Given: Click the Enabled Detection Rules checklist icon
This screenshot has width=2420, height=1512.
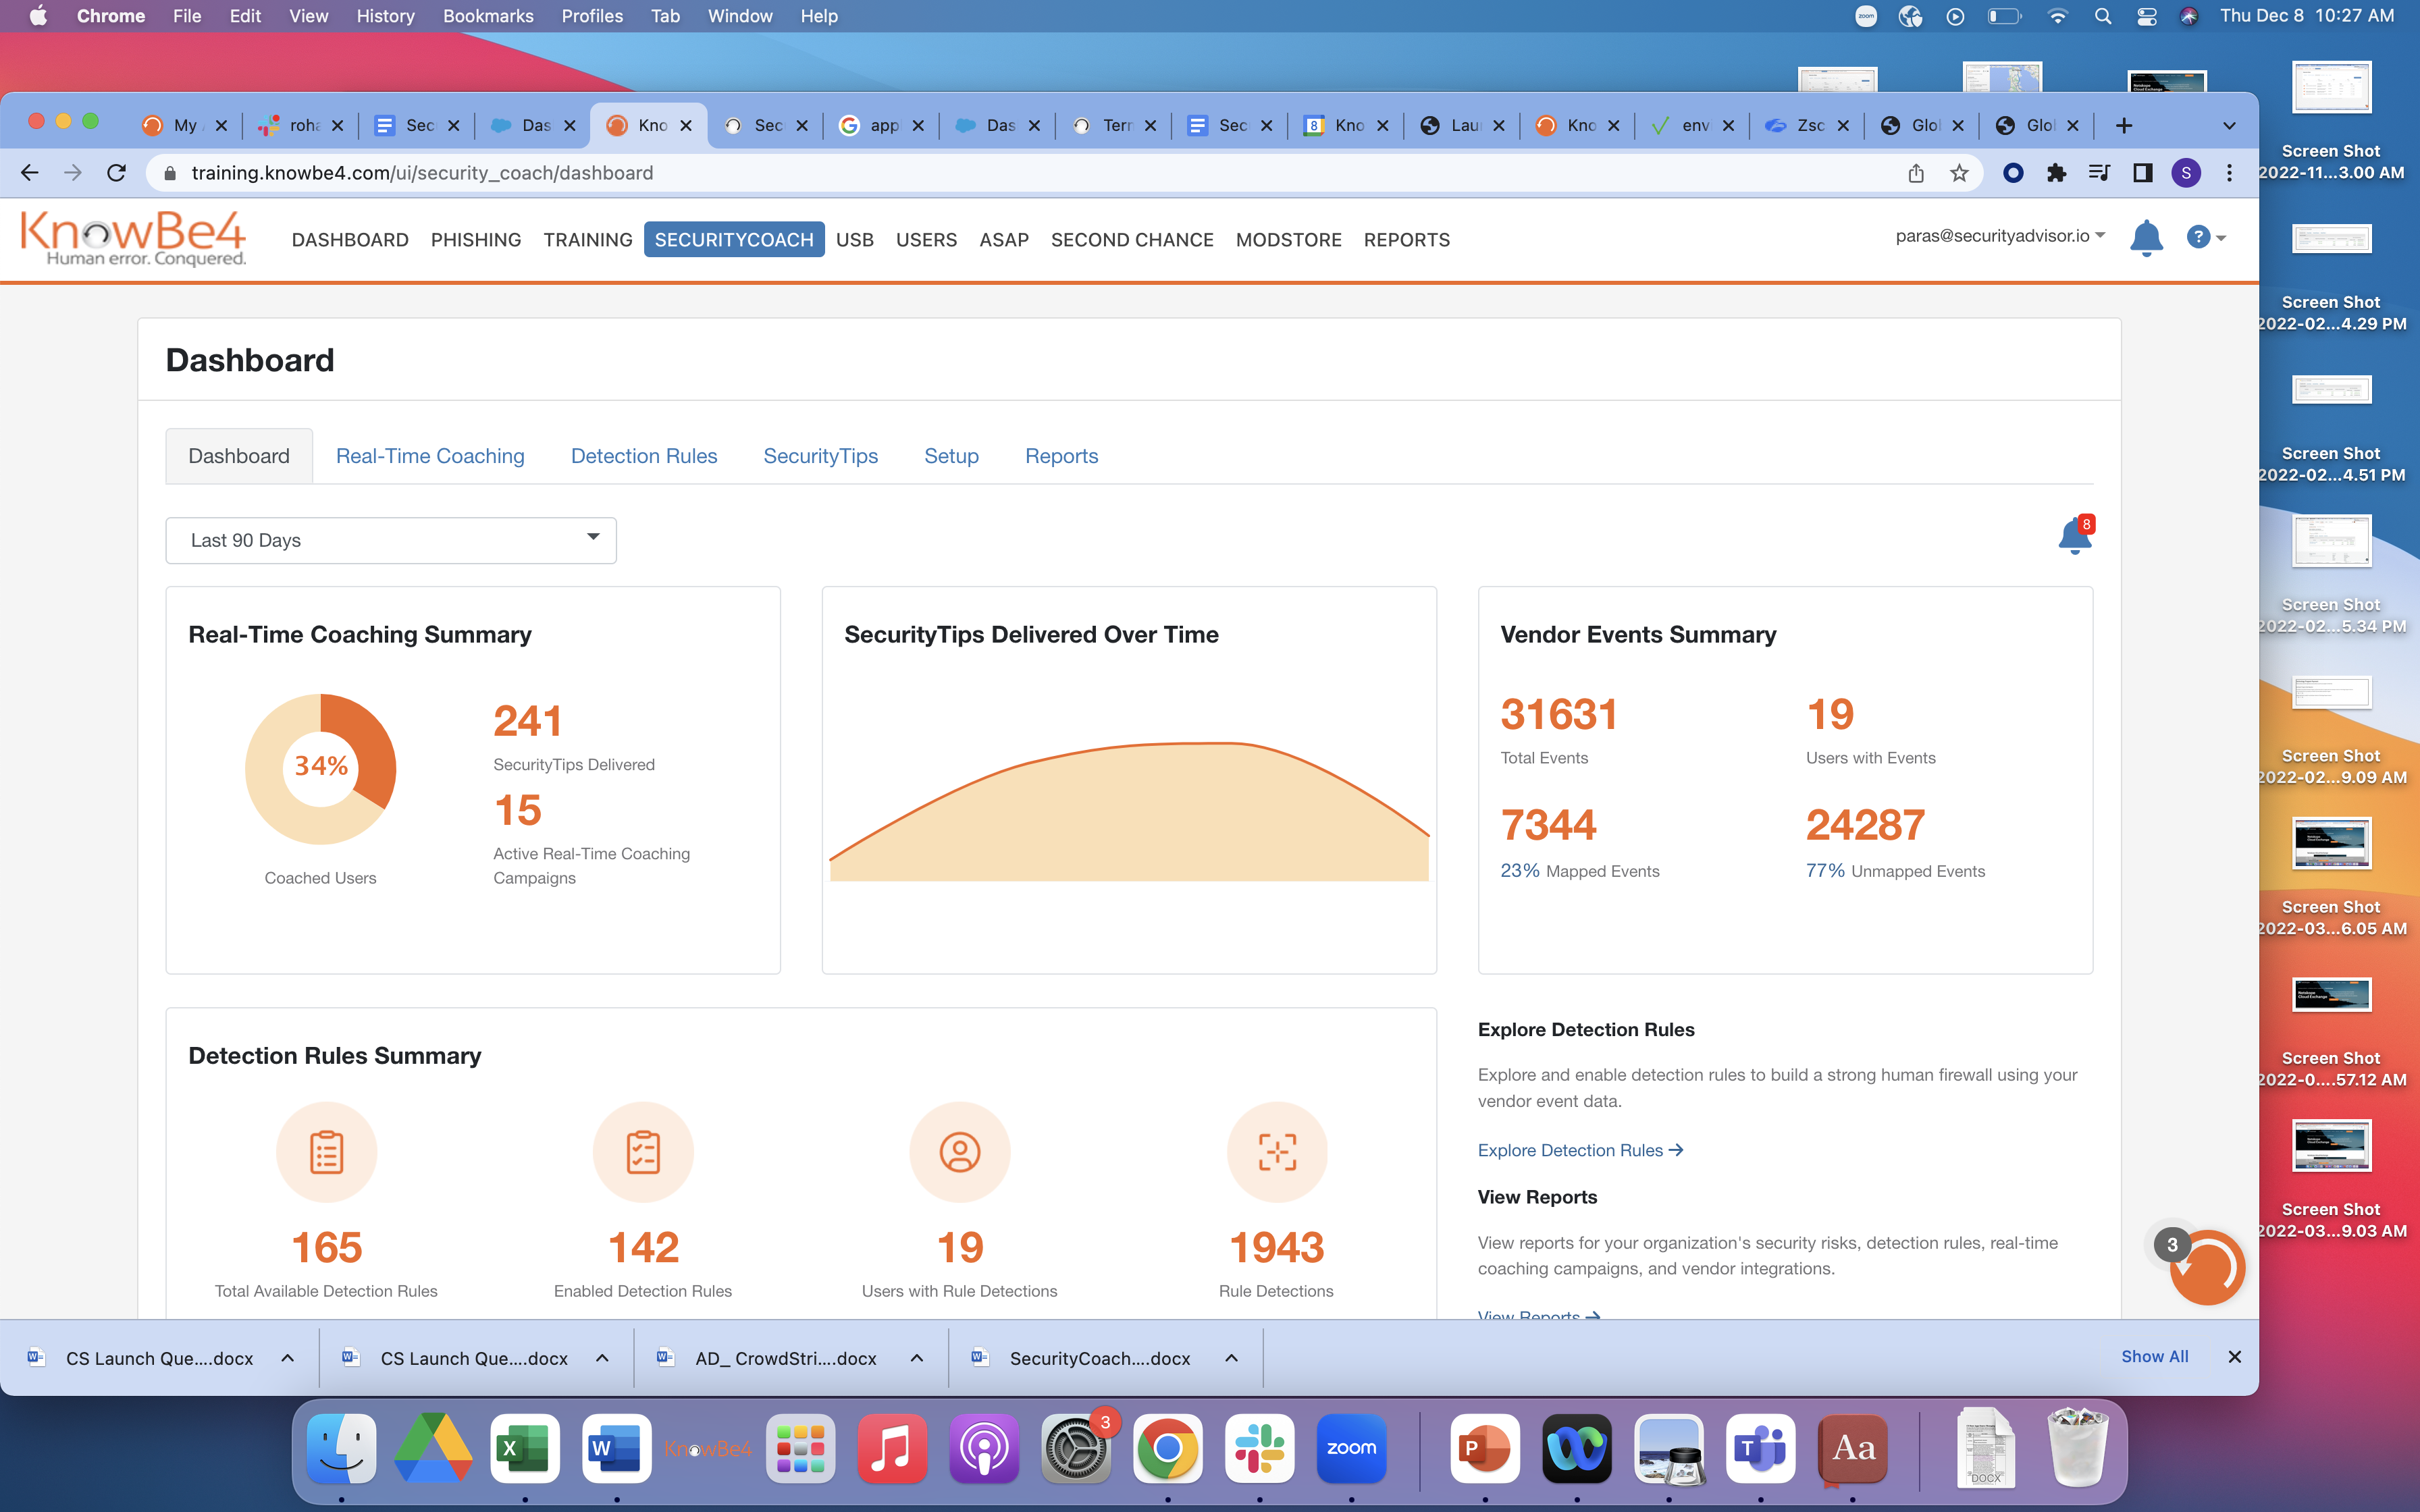Looking at the screenshot, I should point(643,1152).
